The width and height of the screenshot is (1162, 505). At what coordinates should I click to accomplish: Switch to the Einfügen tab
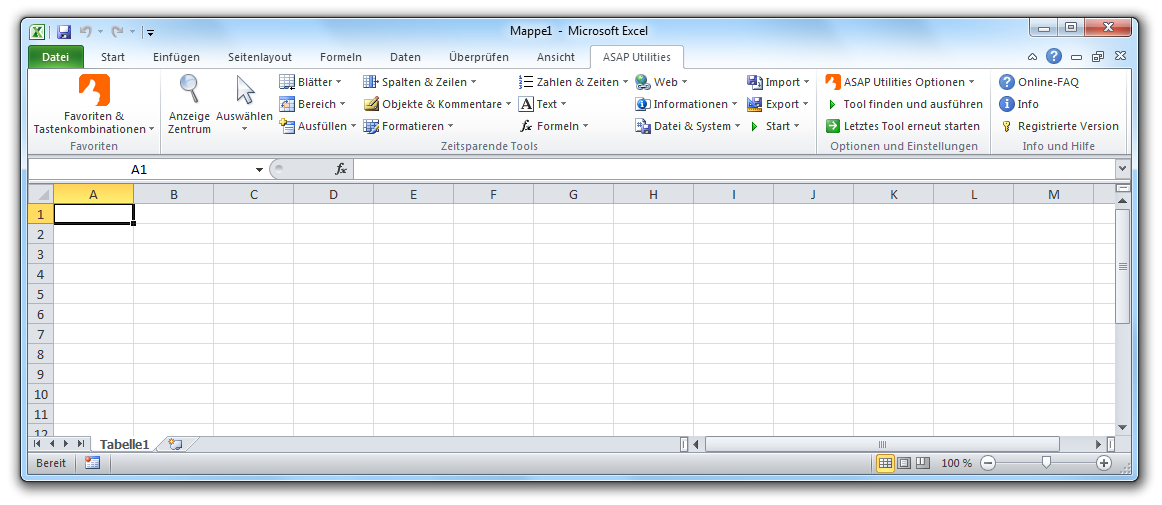pos(176,57)
